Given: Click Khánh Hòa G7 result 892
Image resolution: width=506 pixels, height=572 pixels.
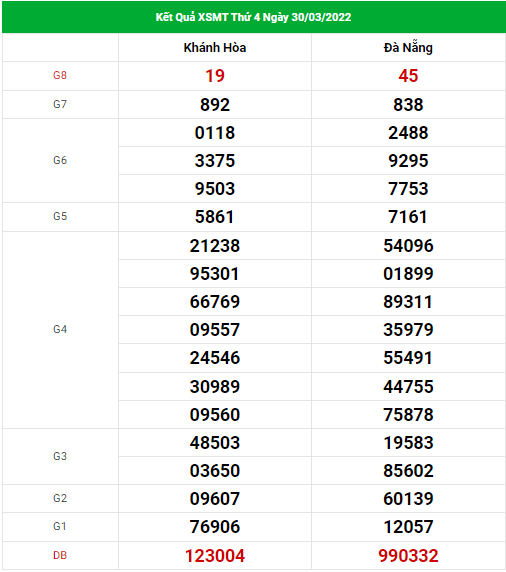Looking at the screenshot, I should (x=215, y=105).
